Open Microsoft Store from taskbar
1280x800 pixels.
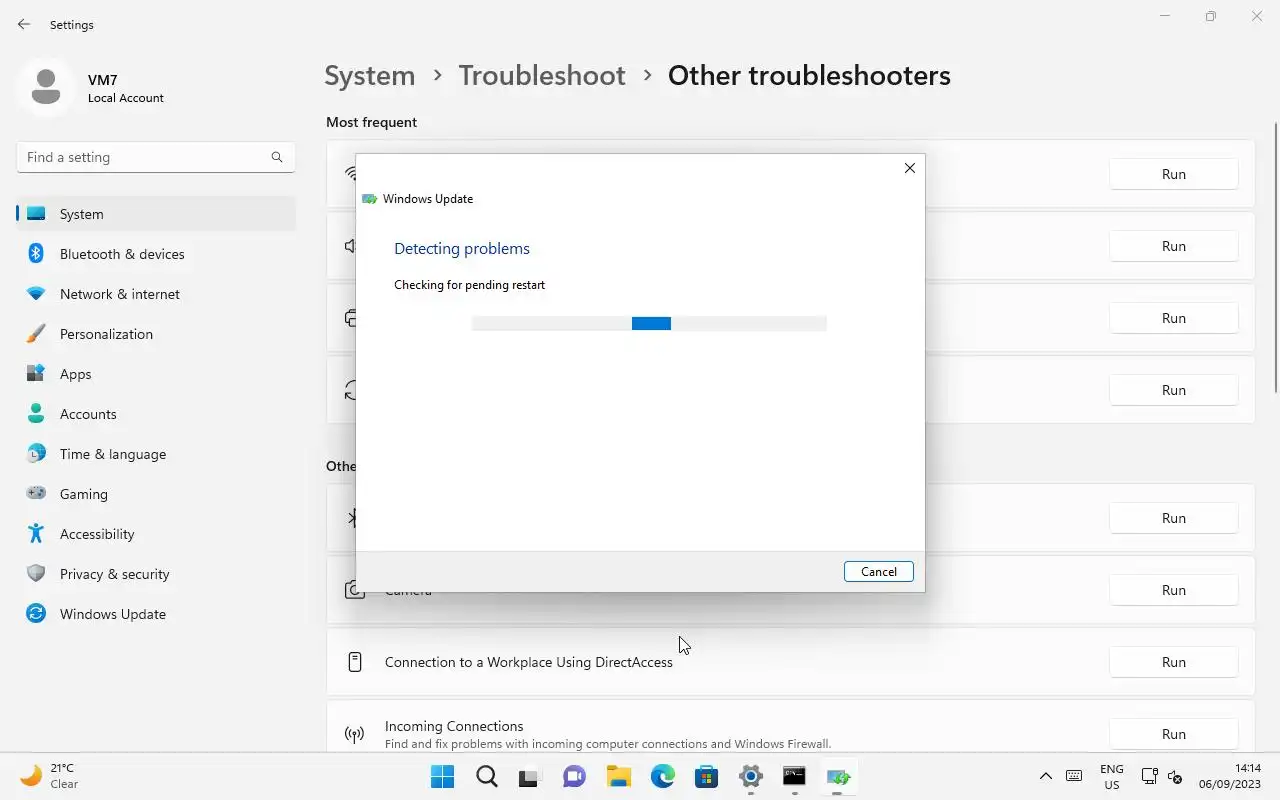tap(706, 776)
